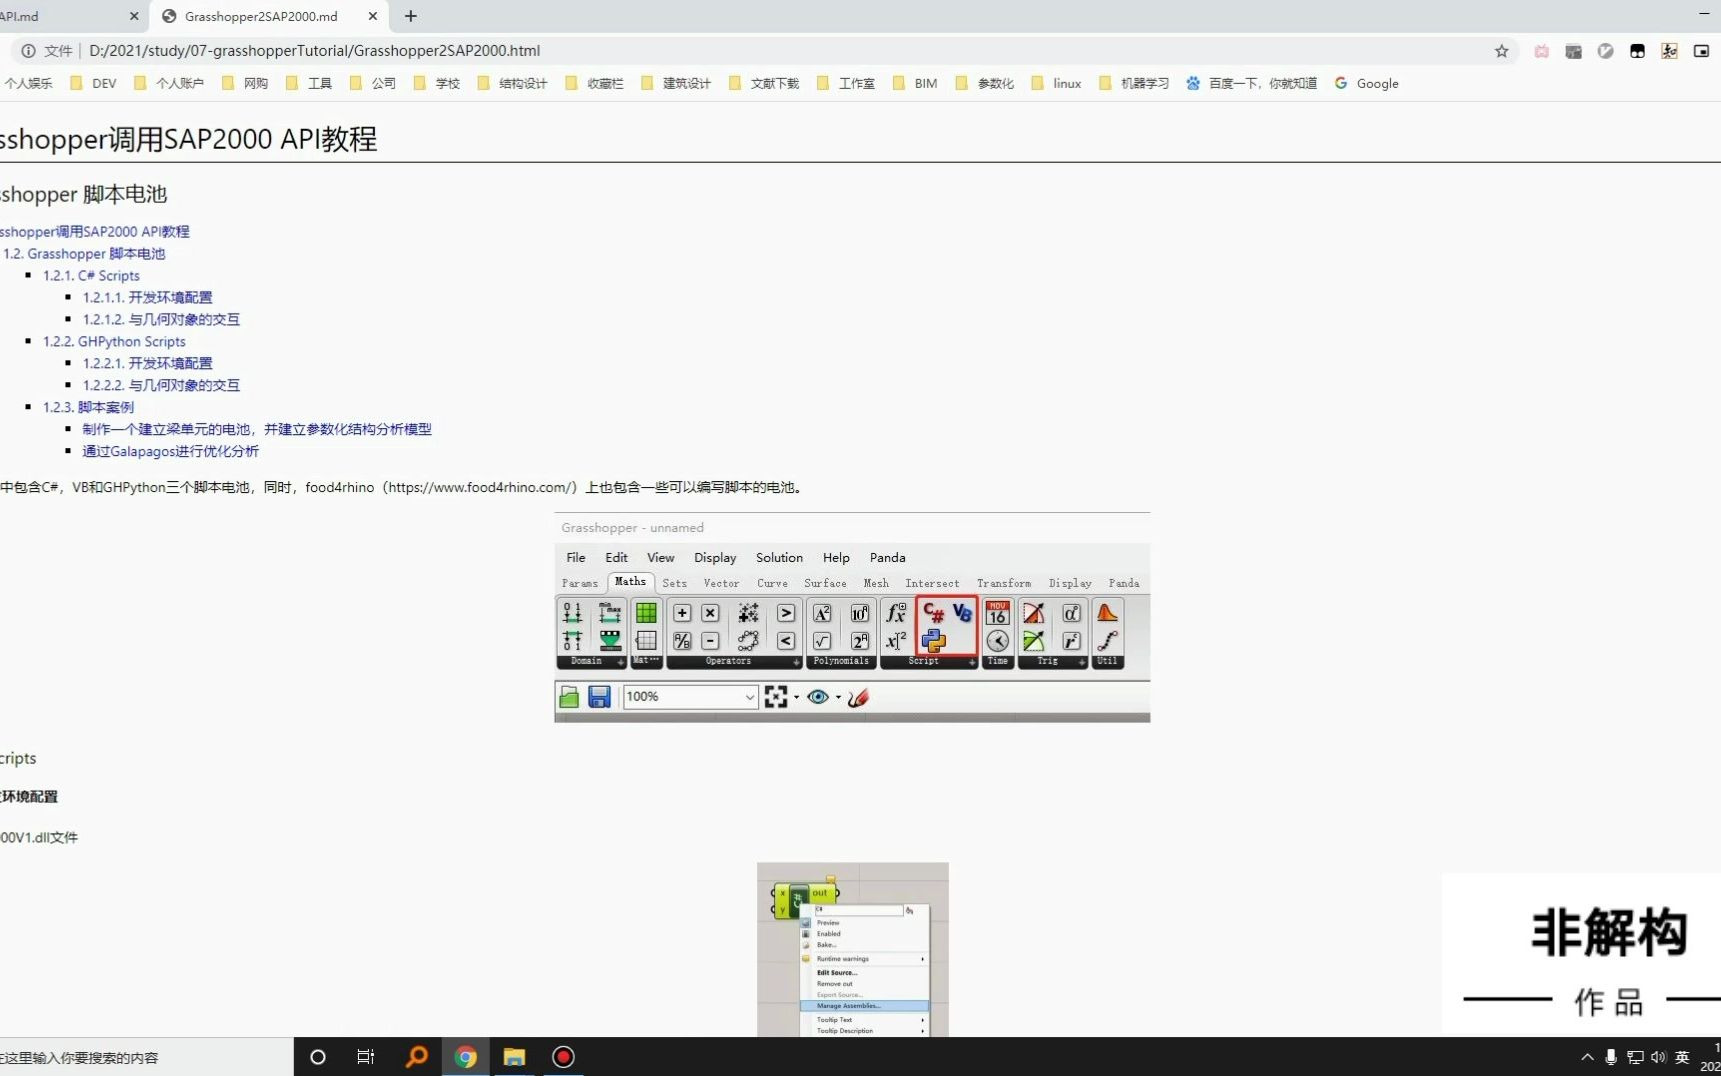The width and height of the screenshot is (1721, 1076).
Task: Click the Nov 16 calendar icon in Time group
Action: pos(997,613)
